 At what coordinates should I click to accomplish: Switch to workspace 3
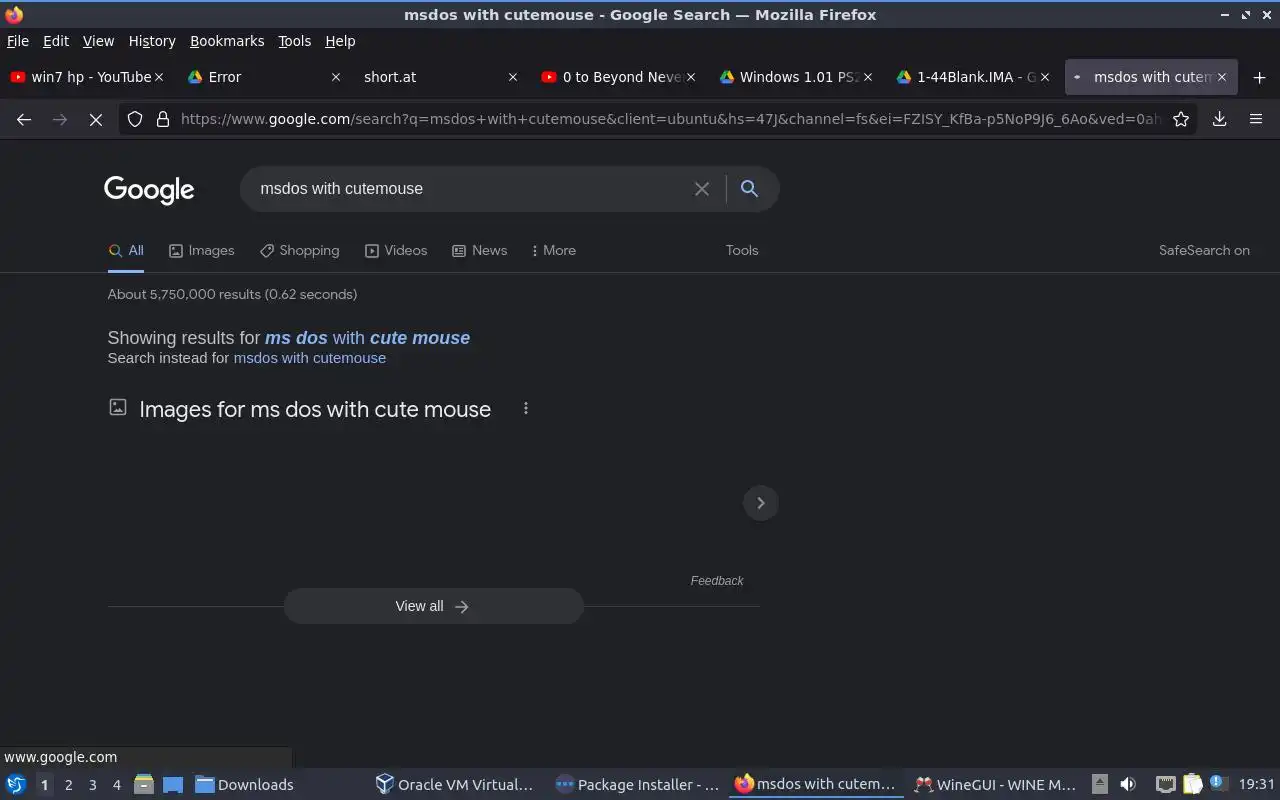point(92,785)
